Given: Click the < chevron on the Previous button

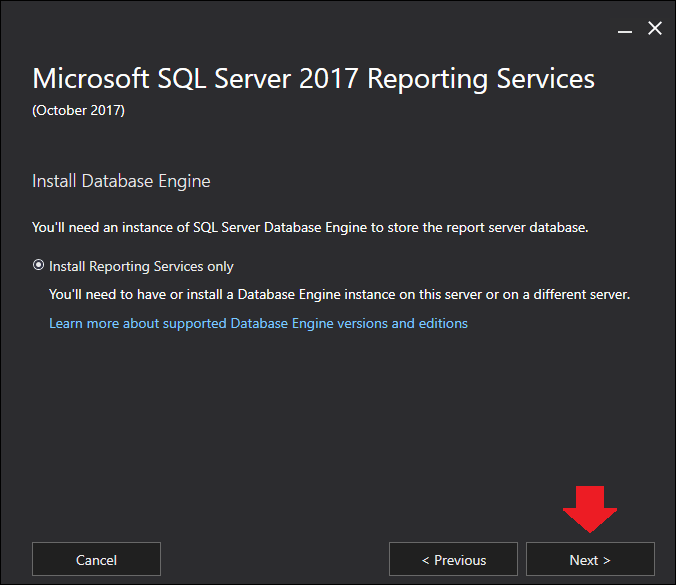Looking at the screenshot, I should (426, 560).
